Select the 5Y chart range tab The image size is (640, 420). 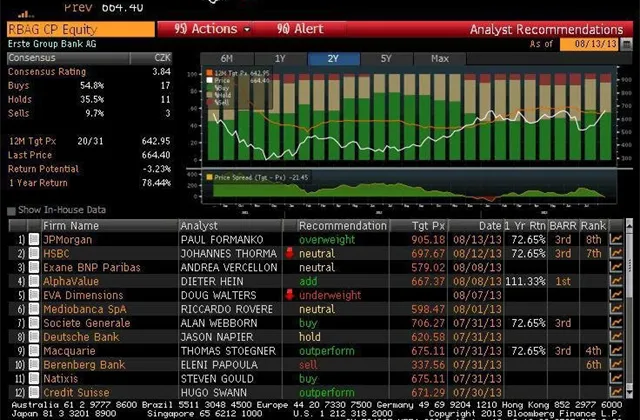coord(386,59)
